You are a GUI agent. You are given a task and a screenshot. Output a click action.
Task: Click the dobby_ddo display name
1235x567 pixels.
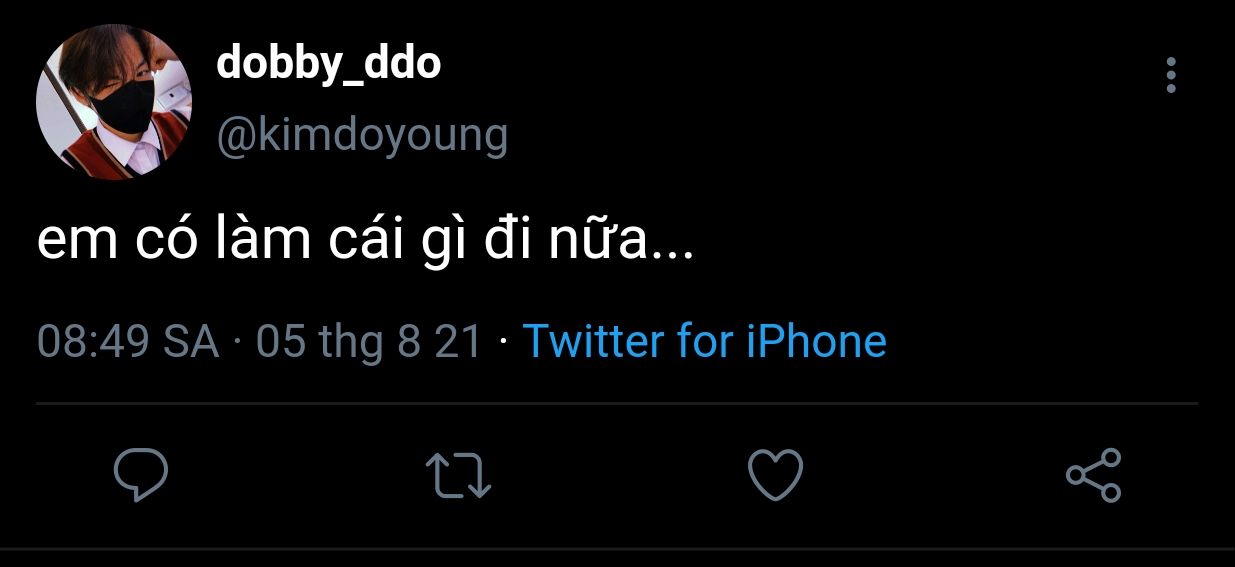click(x=328, y=65)
